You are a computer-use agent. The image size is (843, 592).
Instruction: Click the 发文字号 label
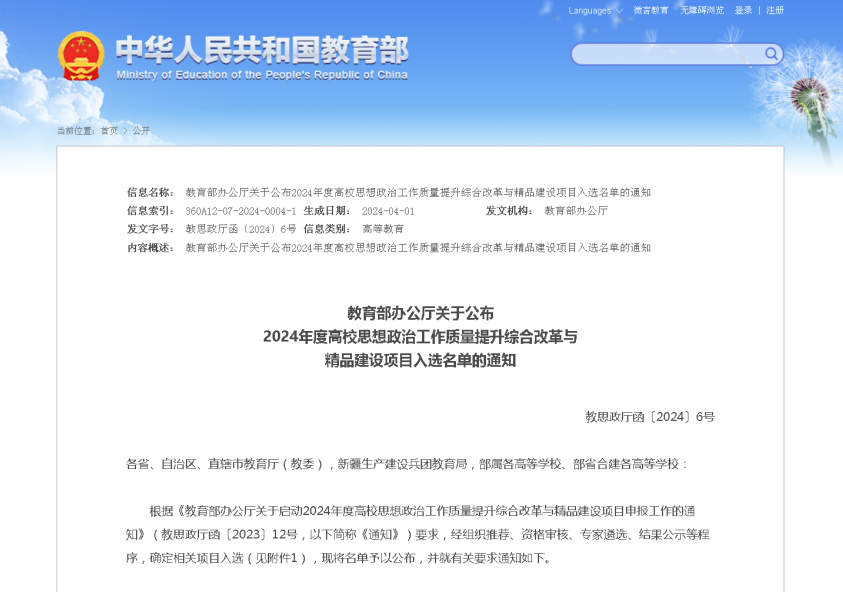[x=150, y=229]
